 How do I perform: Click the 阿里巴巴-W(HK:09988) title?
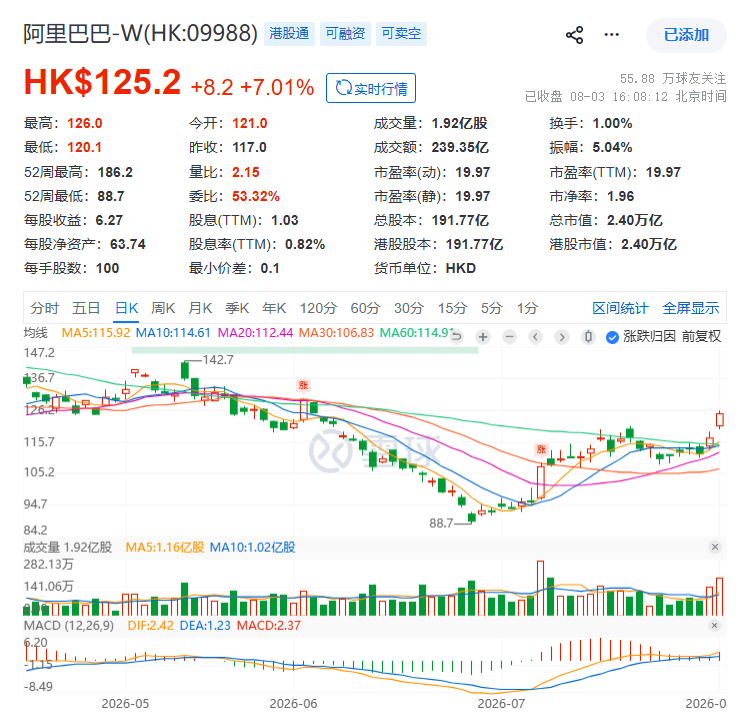pos(141,33)
